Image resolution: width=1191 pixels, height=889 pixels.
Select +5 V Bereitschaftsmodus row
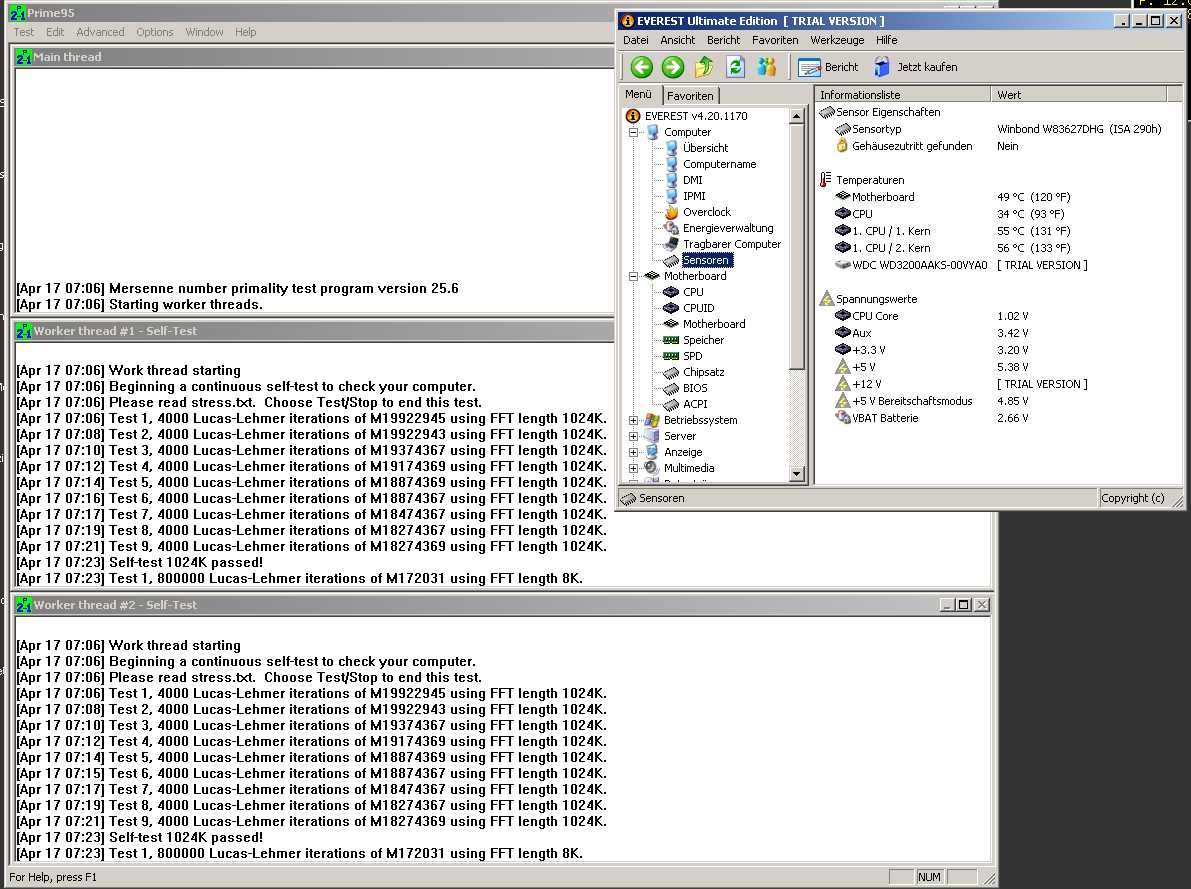(x=931, y=401)
